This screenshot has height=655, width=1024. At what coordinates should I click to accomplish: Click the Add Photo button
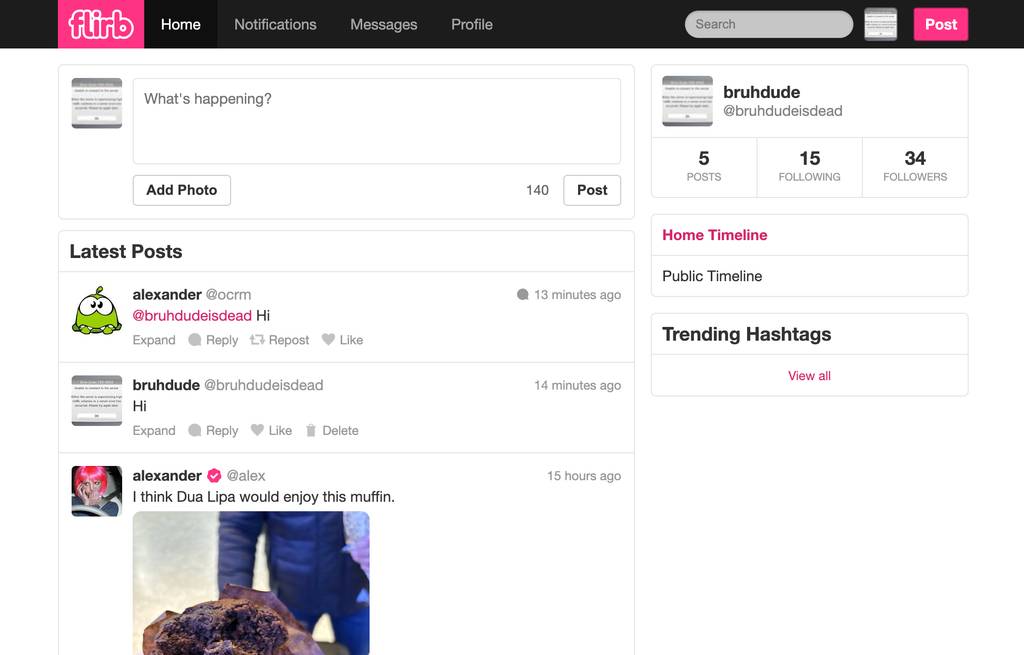point(182,190)
